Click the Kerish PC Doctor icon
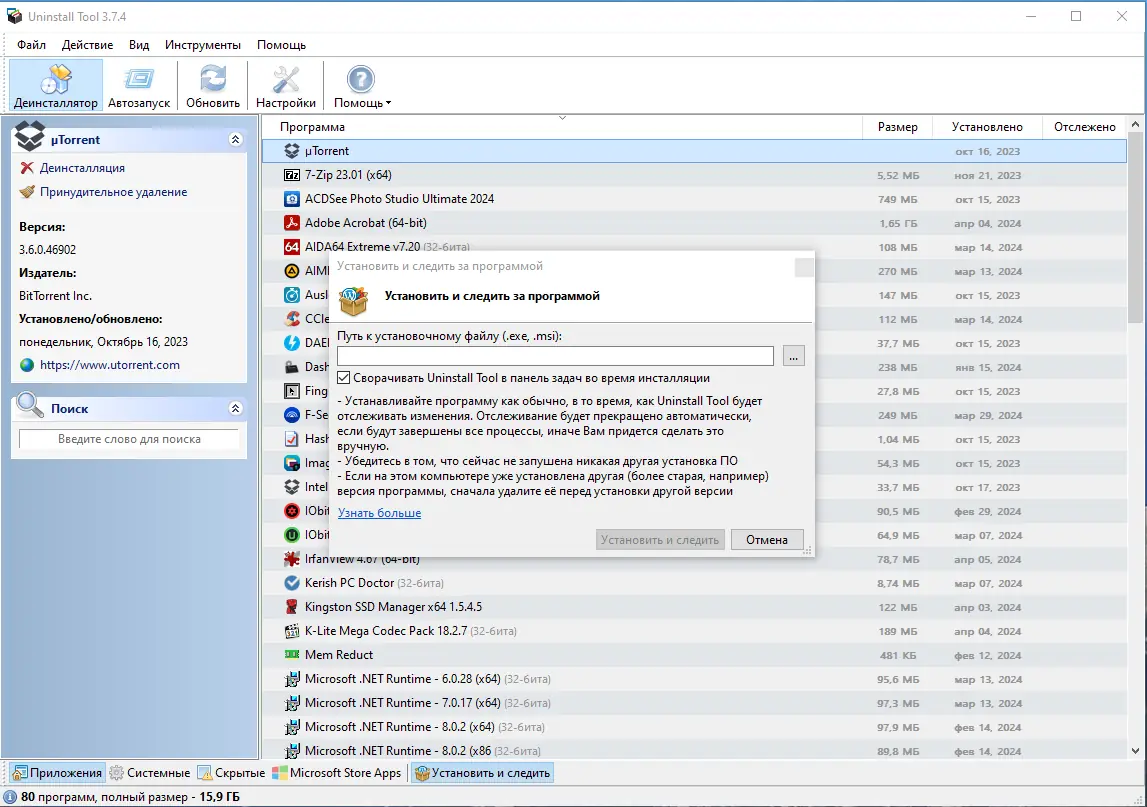The height and width of the screenshot is (807, 1147). pyautogui.click(x=292, y=583)
